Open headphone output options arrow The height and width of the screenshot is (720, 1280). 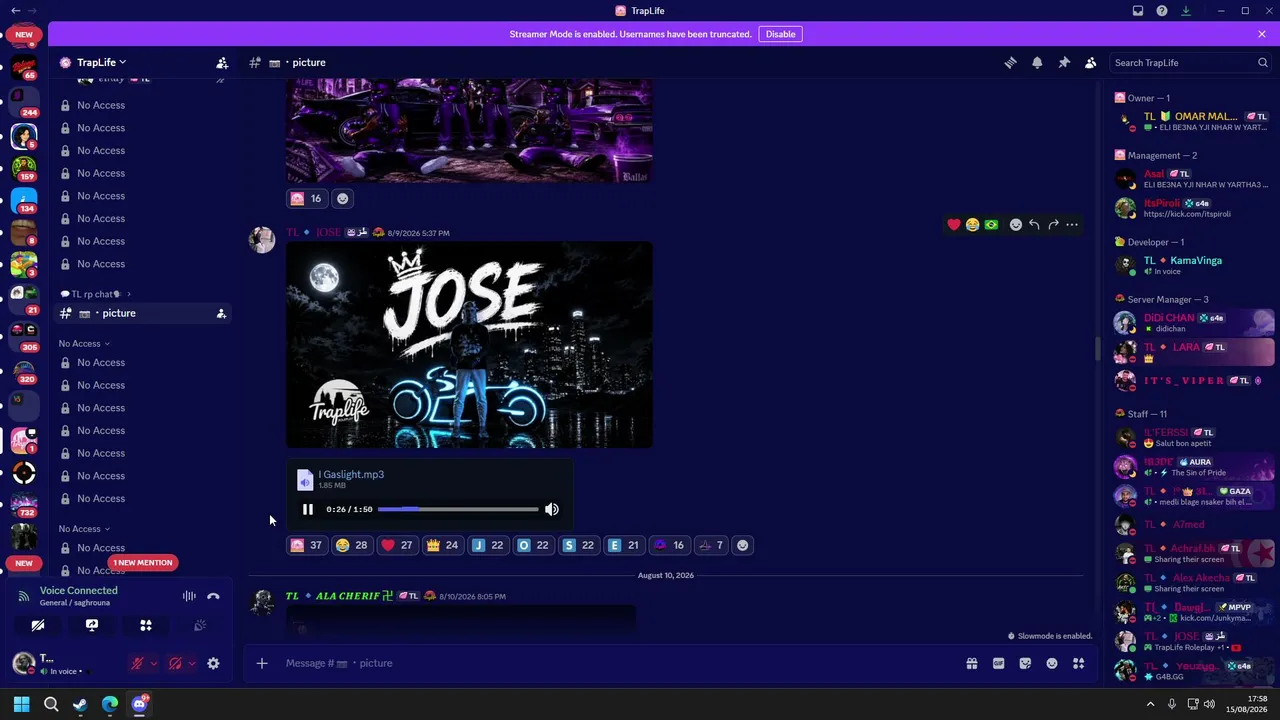(191, 663)
